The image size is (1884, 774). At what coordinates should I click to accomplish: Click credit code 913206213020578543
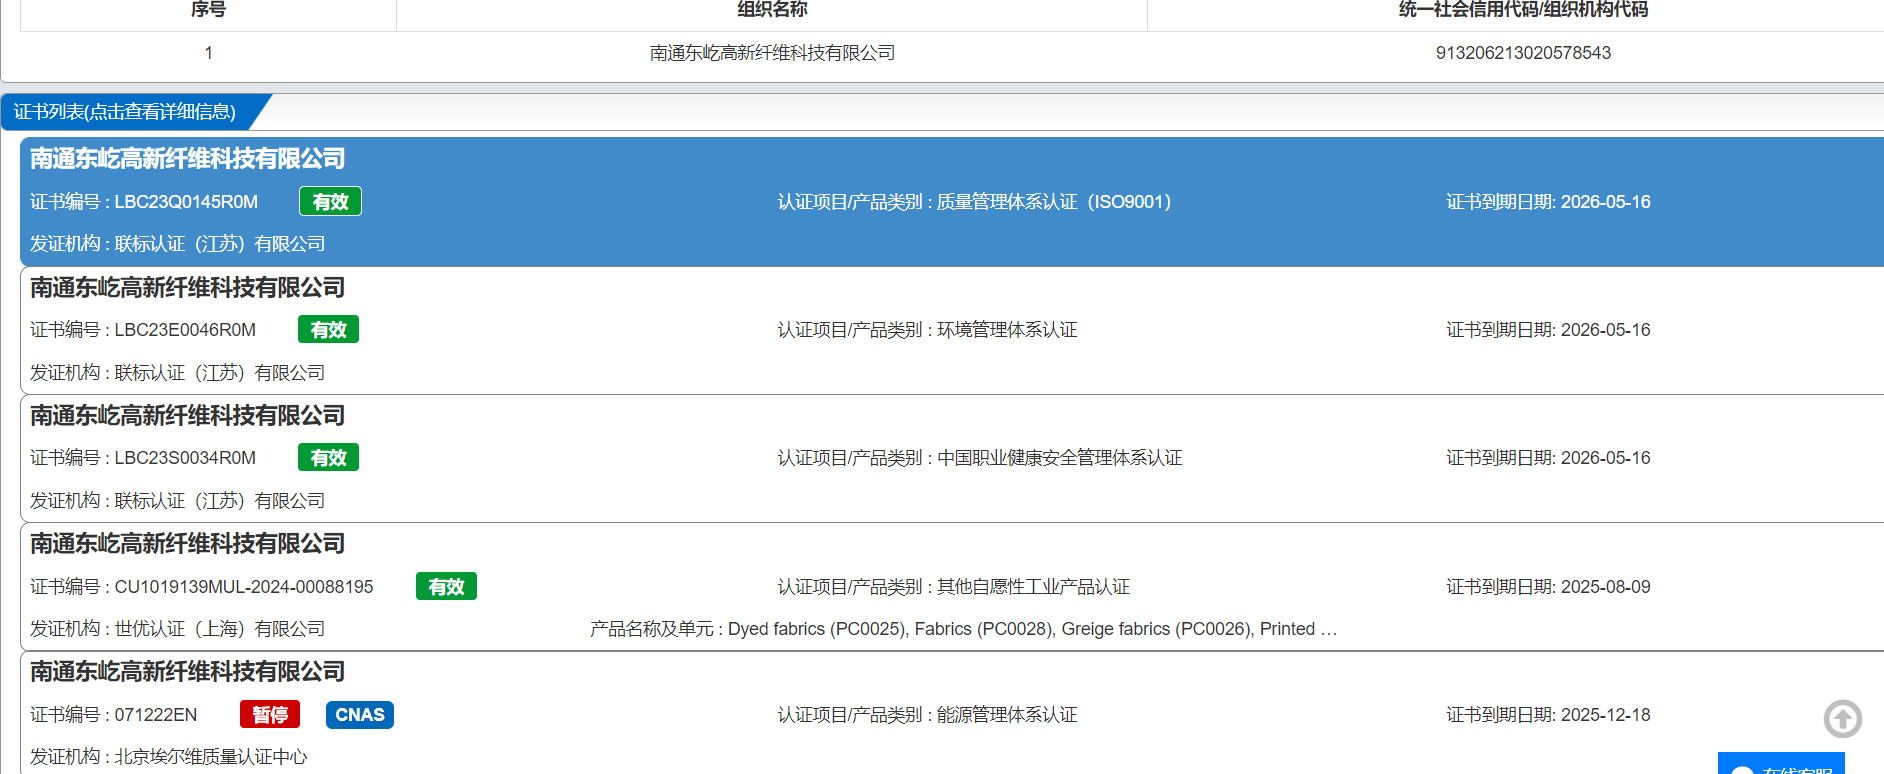point(1523,53)
